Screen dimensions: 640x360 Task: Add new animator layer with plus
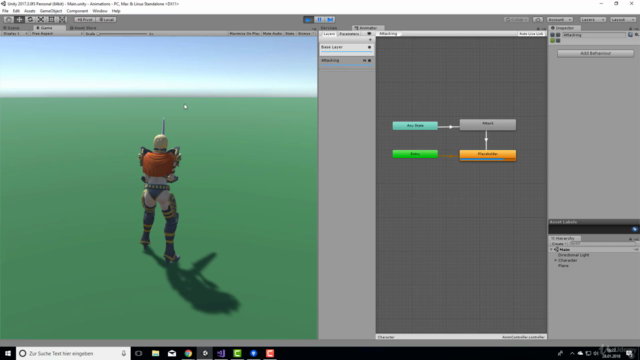370,40
